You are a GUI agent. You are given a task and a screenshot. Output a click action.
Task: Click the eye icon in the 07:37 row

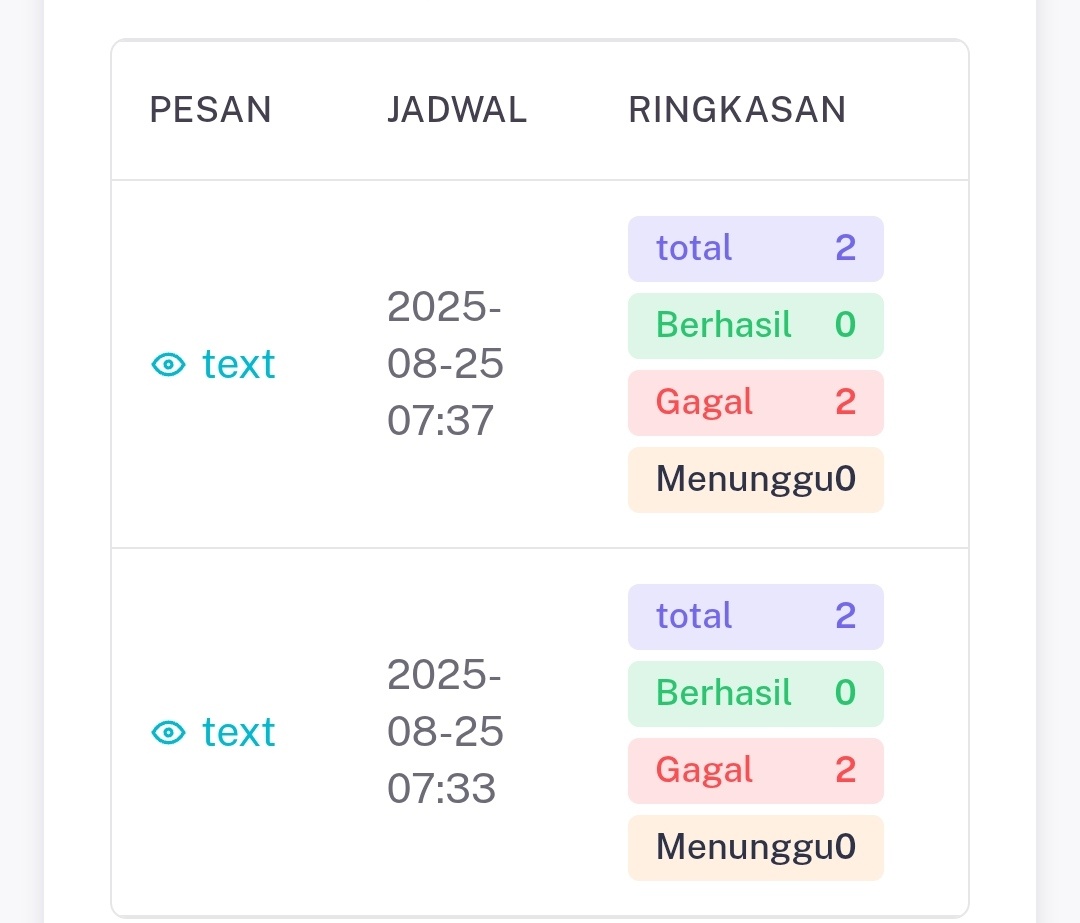tap(168, 364)
